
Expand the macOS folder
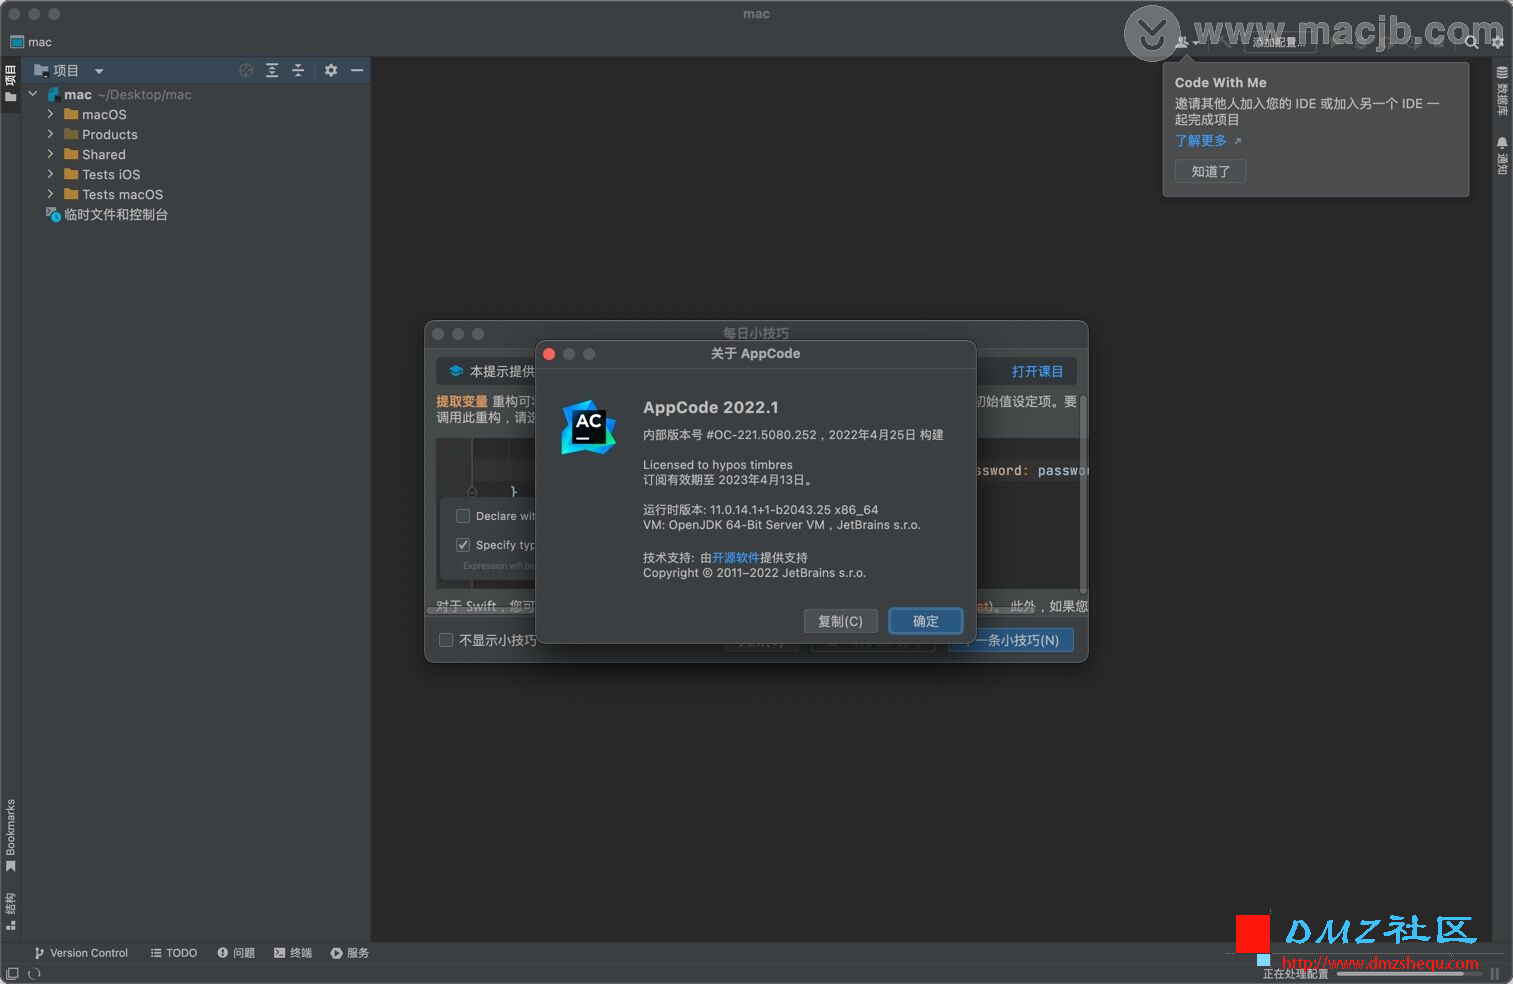pyautogui.click(x=50, y=114)
